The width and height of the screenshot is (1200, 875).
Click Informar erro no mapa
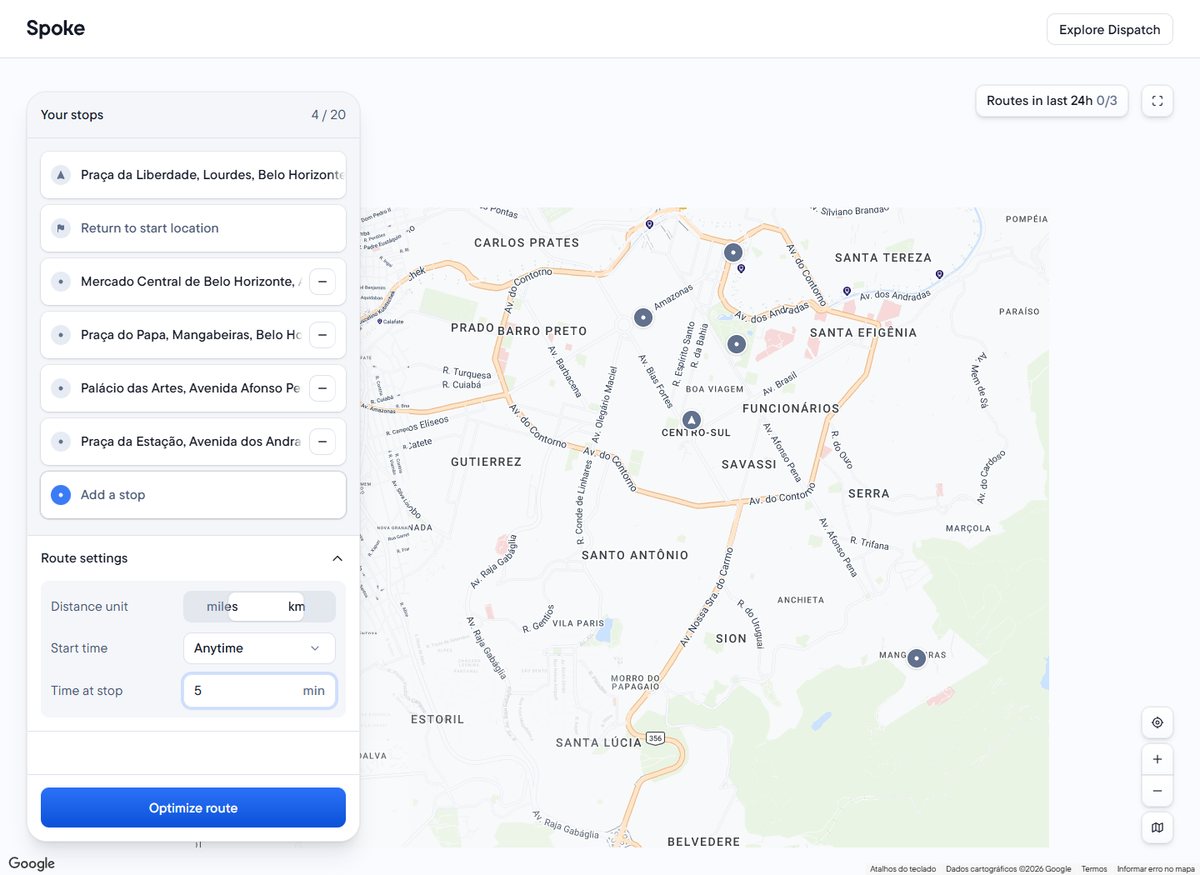(x=1156, y=869)
